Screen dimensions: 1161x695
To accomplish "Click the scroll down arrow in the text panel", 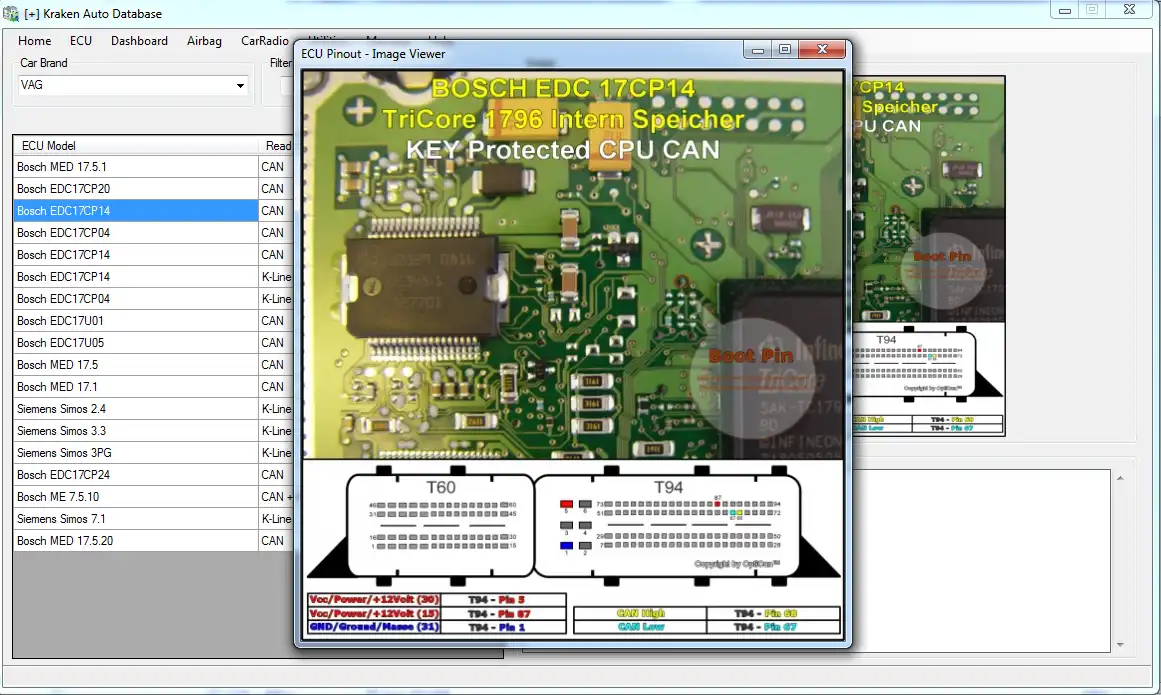I will tap(1120, 645).
